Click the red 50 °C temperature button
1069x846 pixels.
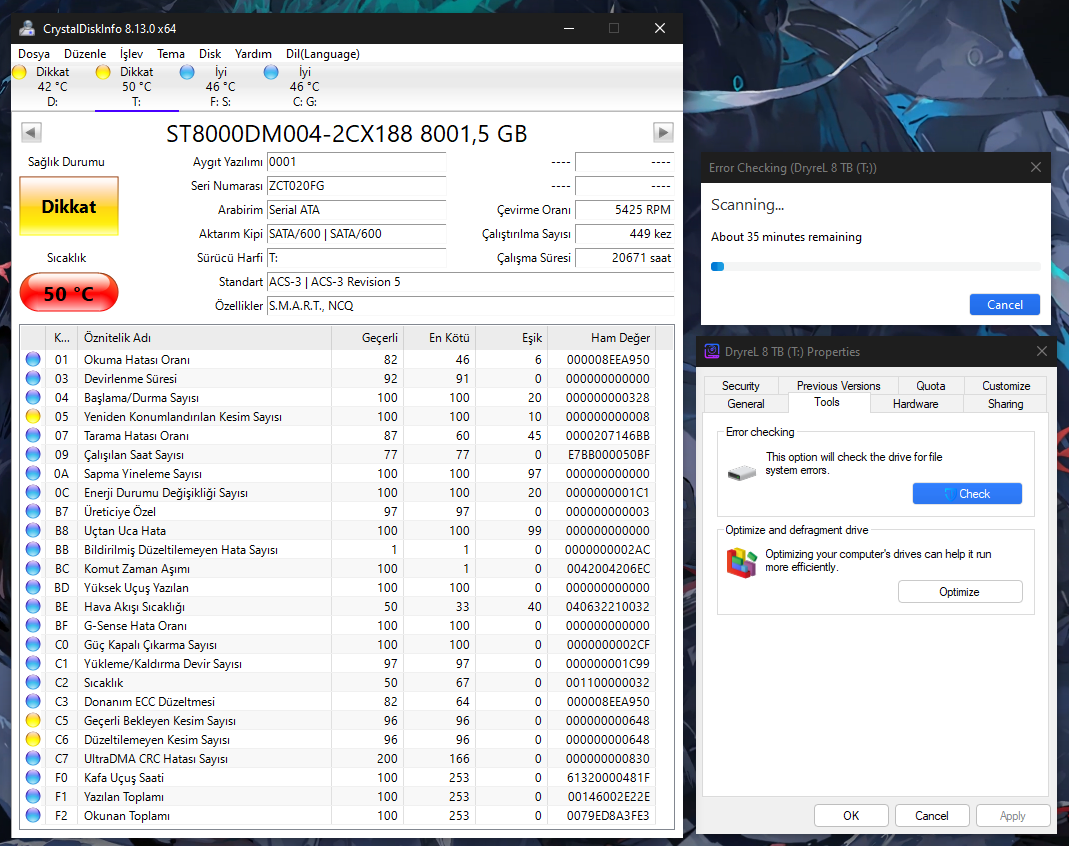coord(69,292)
